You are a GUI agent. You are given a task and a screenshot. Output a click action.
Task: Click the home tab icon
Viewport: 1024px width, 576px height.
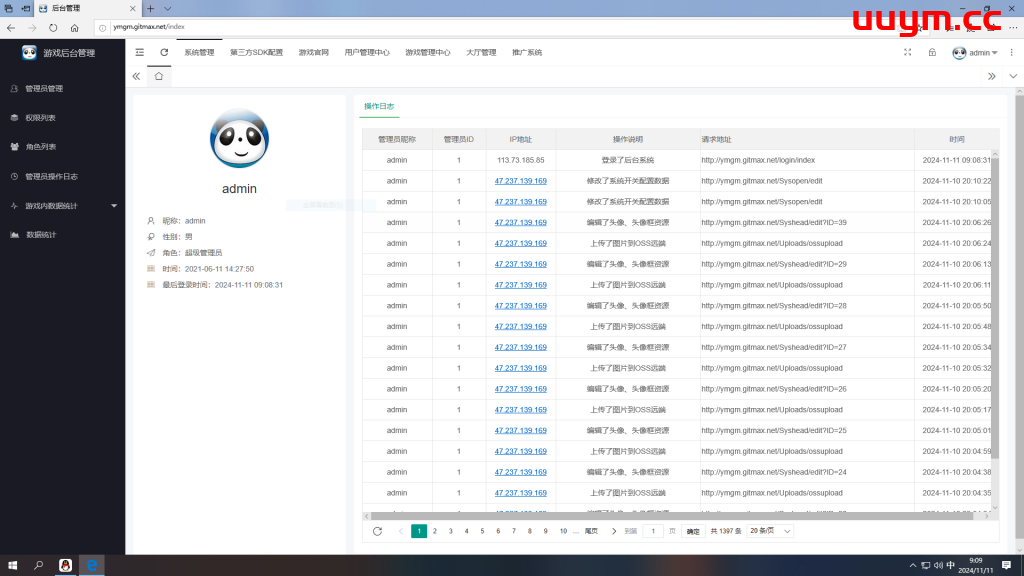158,76
